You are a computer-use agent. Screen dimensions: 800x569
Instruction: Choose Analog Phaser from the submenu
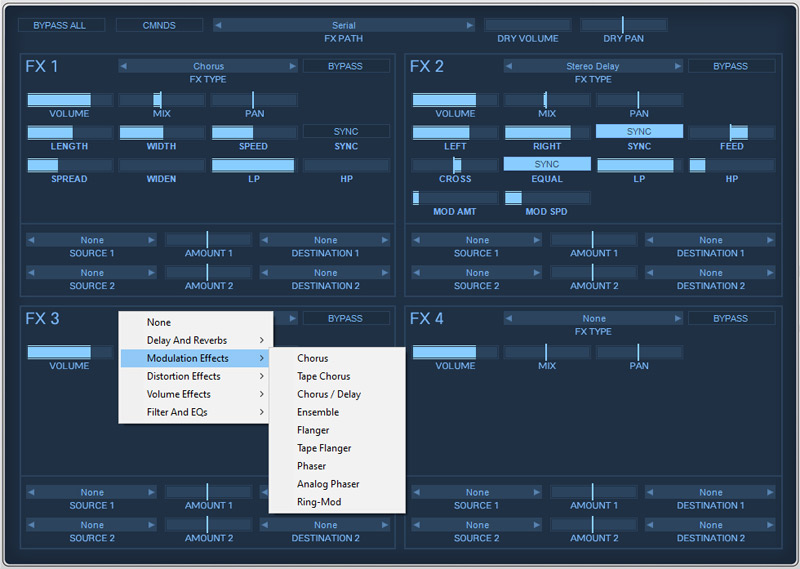[x=328, y=484]
